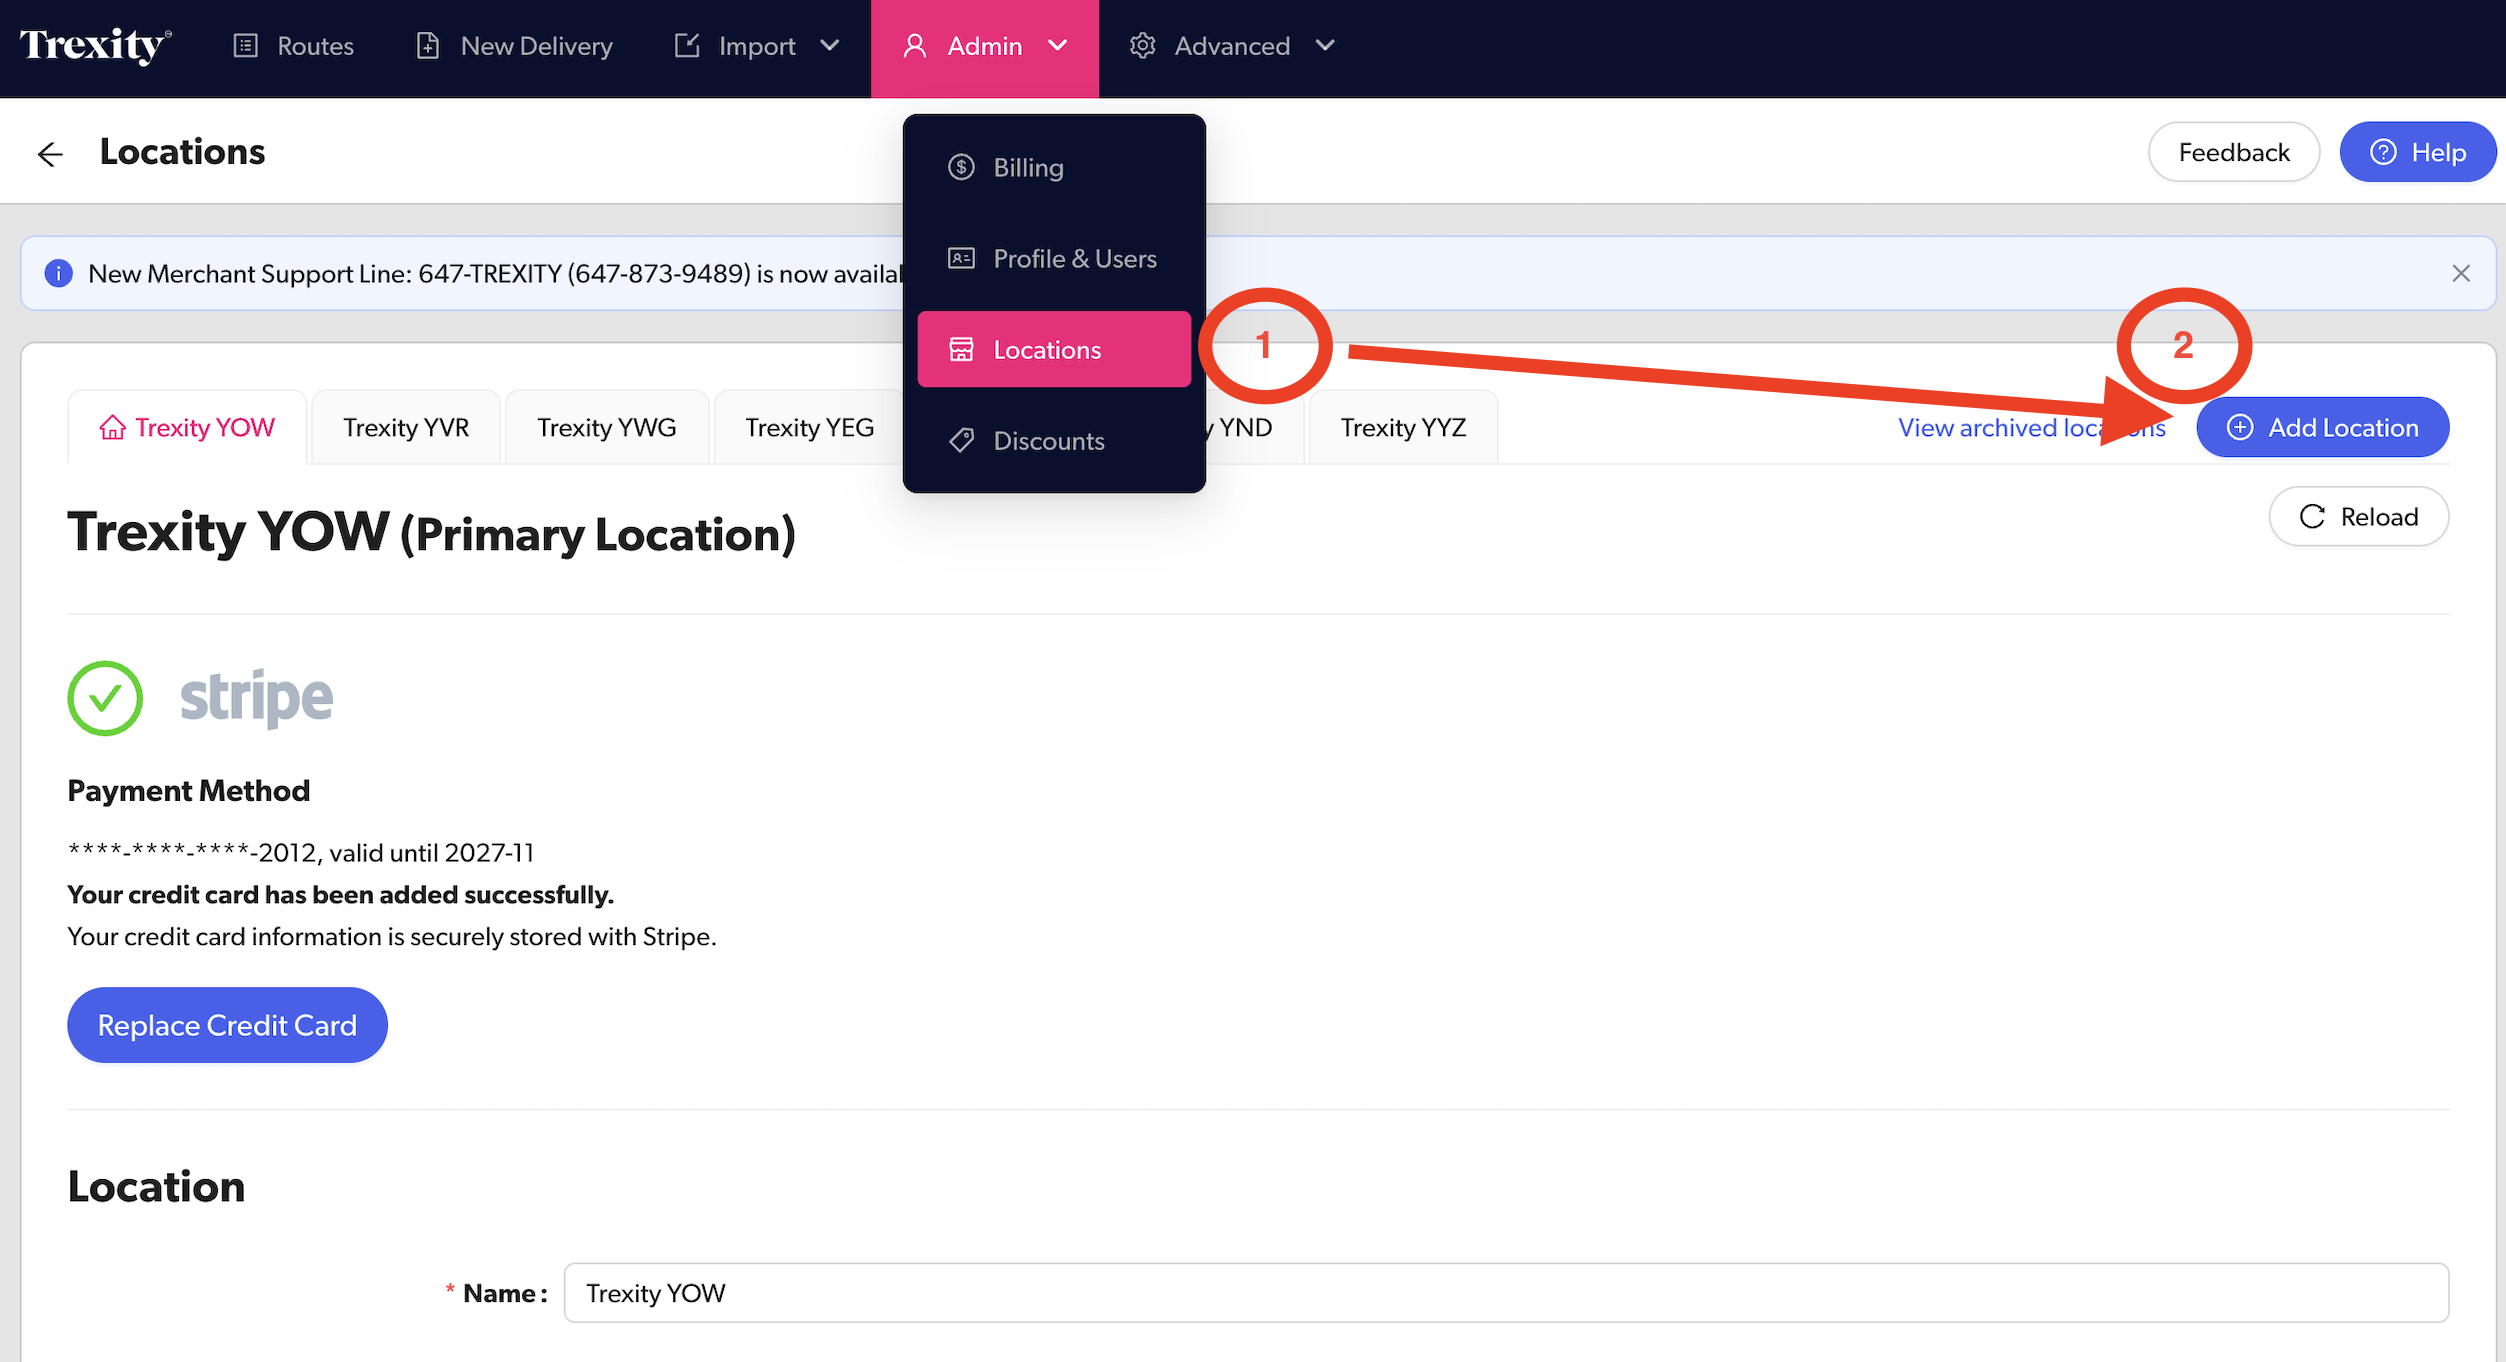2506x1362 pixels.
Task: Click the Discounts tag icon
Action: [961, 440]
